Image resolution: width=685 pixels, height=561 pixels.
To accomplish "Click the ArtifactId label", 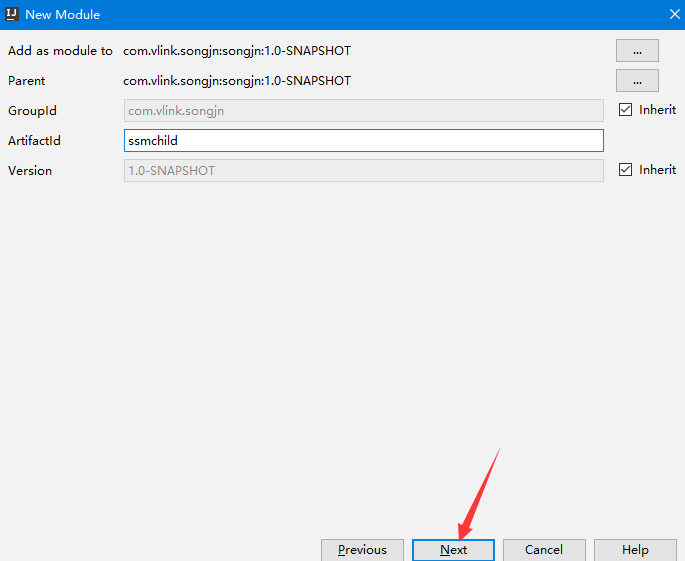I will tap(34, 141).
